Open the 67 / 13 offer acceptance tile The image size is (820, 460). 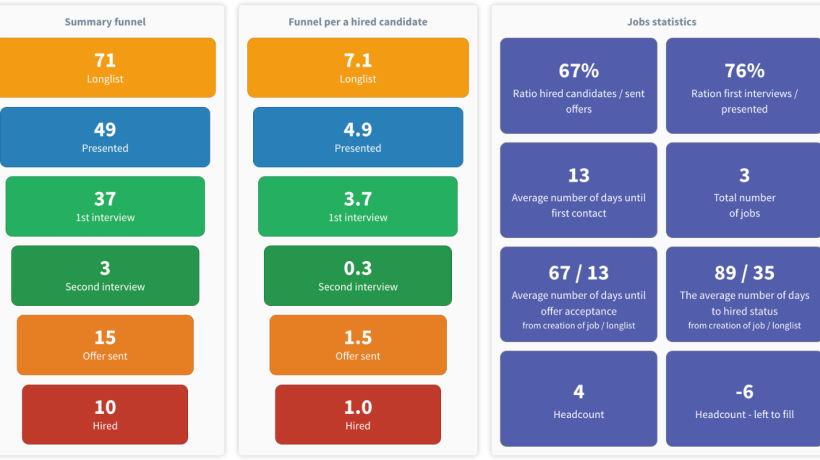(578, 294)
